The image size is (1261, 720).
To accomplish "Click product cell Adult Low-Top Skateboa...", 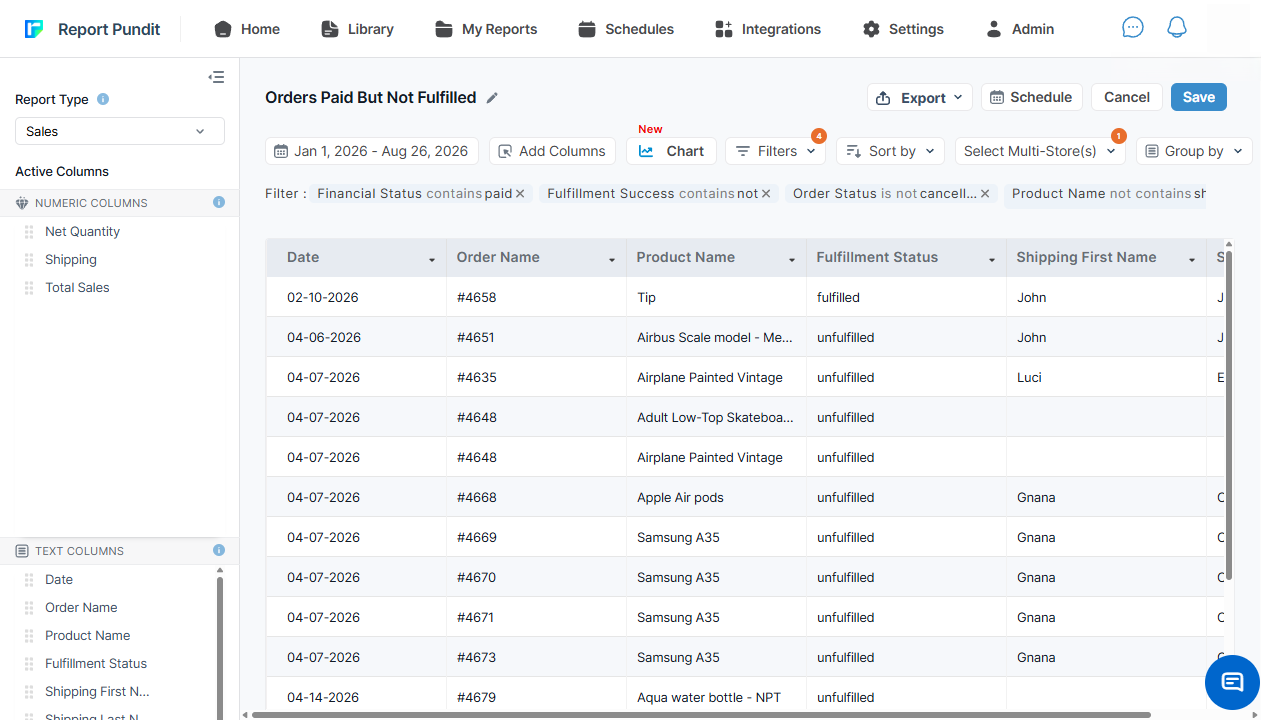I will coord(716,417).
